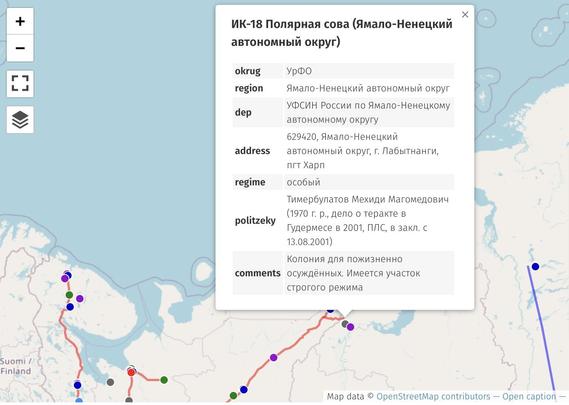Select purple marker midway along the pink route line
The height and width of the screenshot is (405, 569).
274,357
